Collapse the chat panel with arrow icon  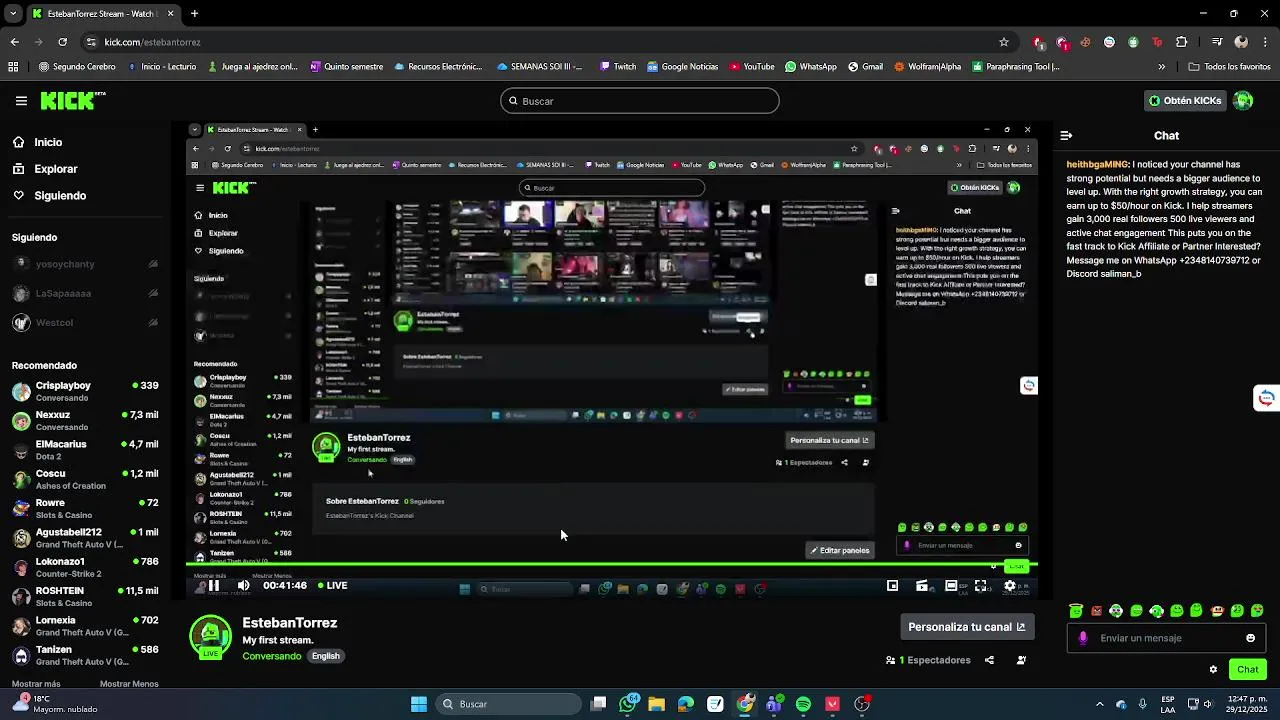click(1066, 135)
